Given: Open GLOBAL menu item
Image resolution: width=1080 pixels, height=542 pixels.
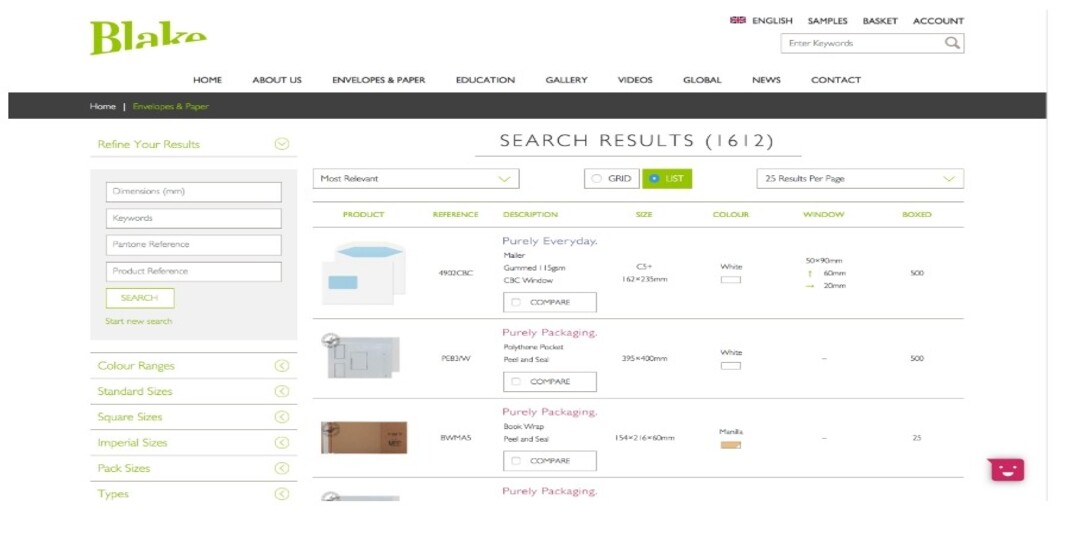Looking at the screenshot, I should click(x=702, y=80).
